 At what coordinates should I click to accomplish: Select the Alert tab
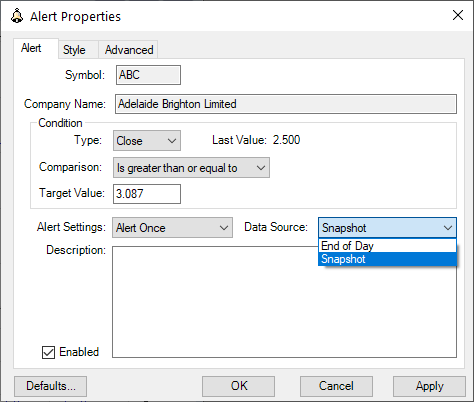(31, 48)
